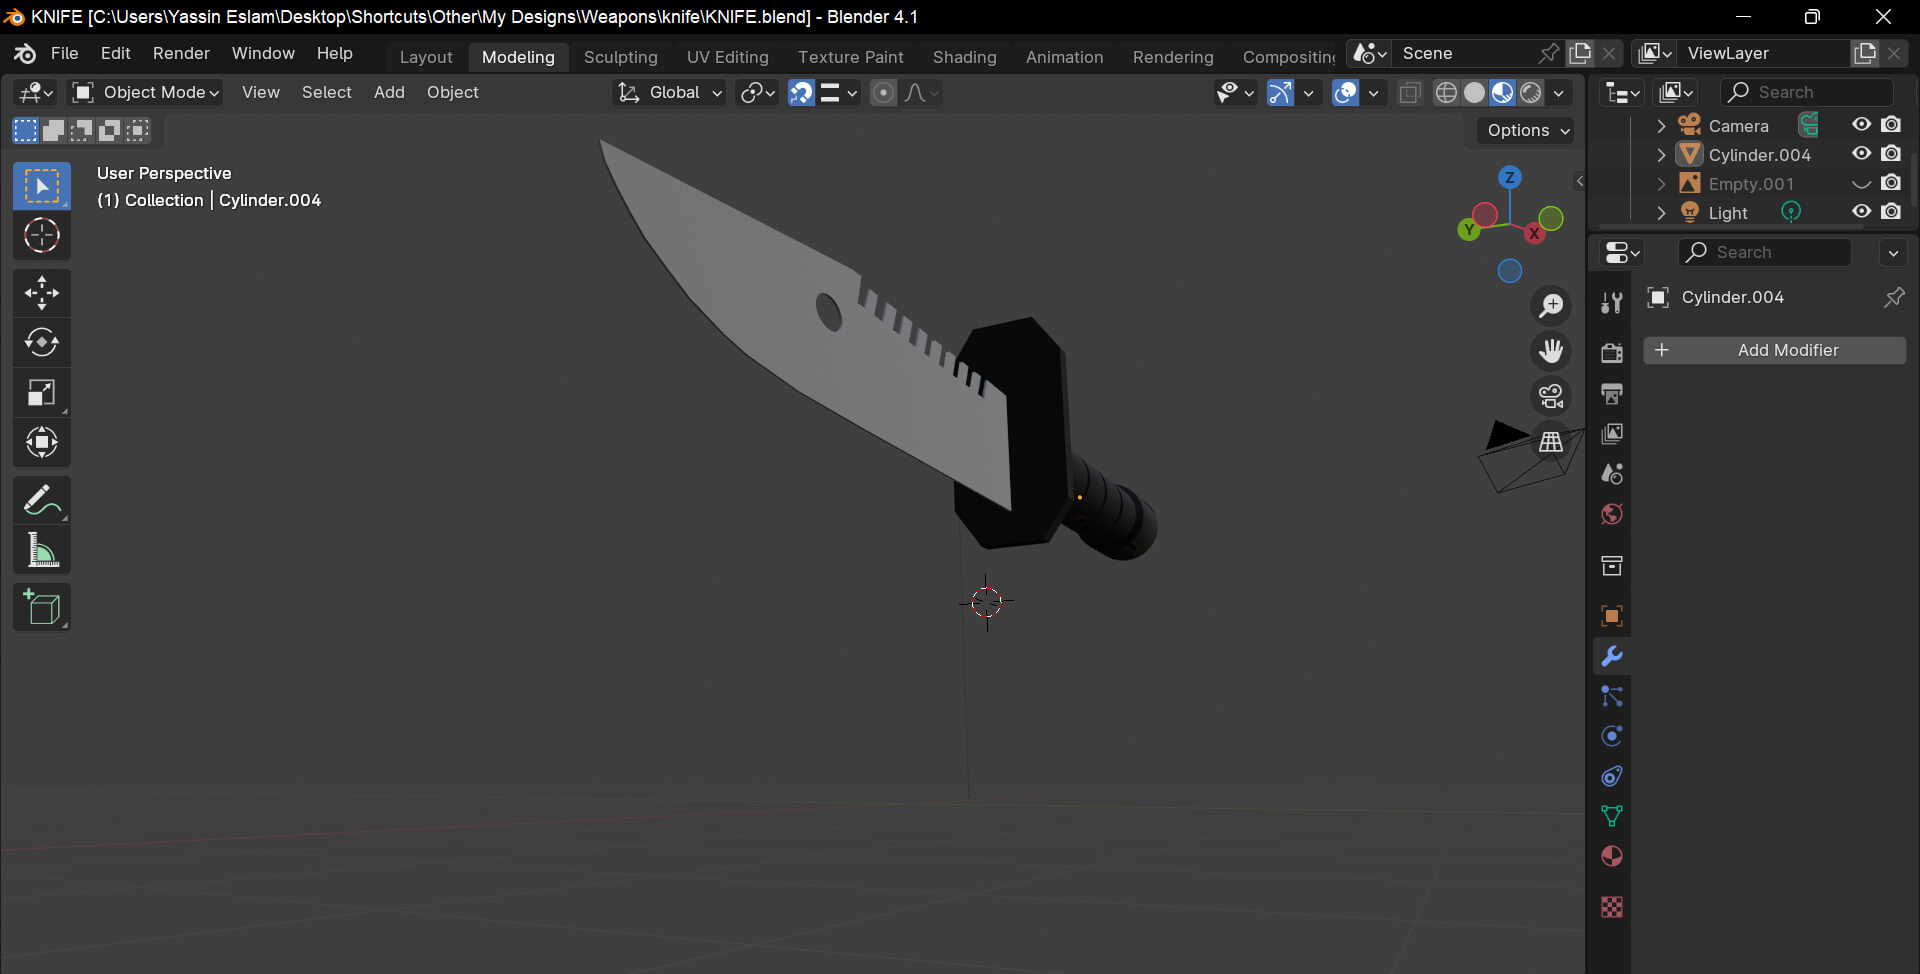
Task: Click the Add Modifier button
Action: coord(1775,350)
